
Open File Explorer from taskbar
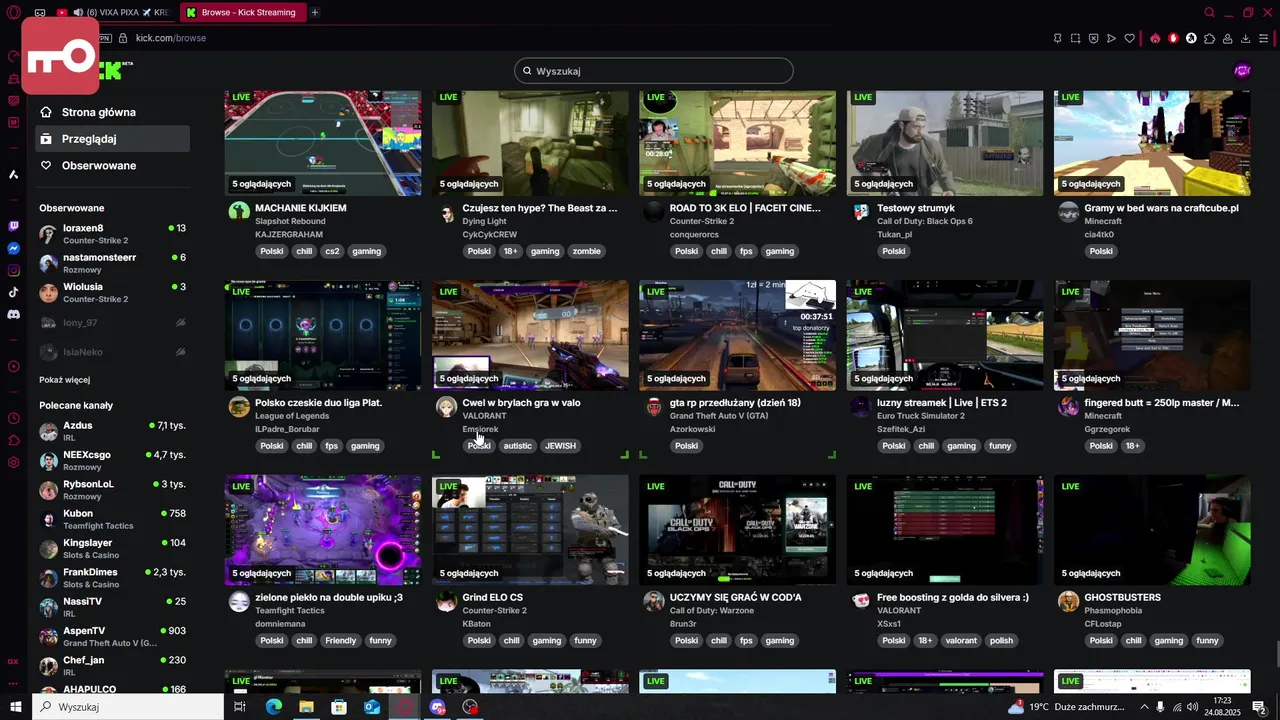306,707
